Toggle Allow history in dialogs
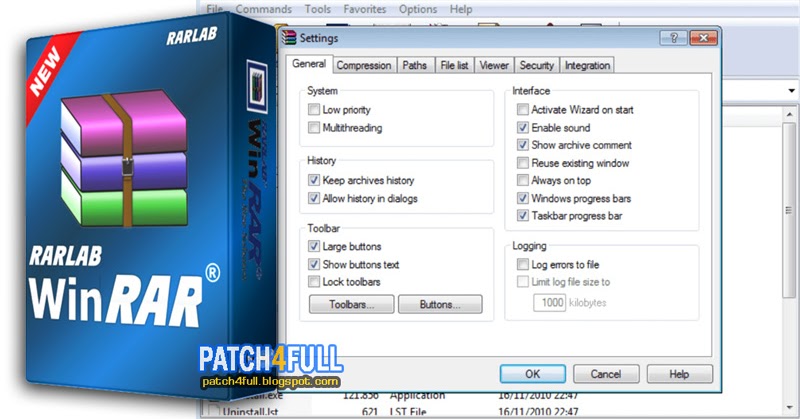This screenshot has width=800, height=419. [314, 198]
